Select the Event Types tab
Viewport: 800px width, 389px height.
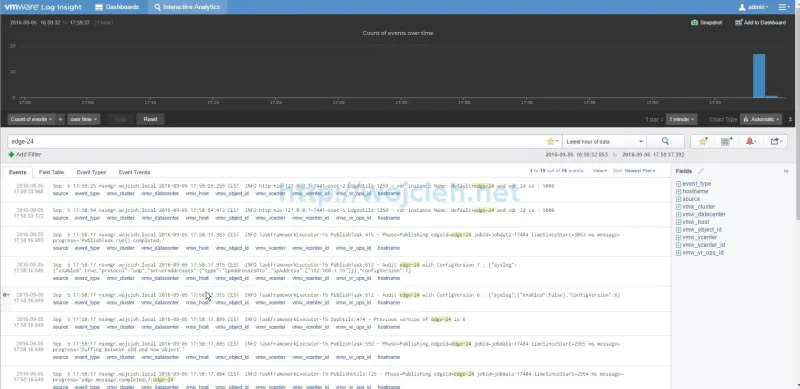tap(91, 173)
